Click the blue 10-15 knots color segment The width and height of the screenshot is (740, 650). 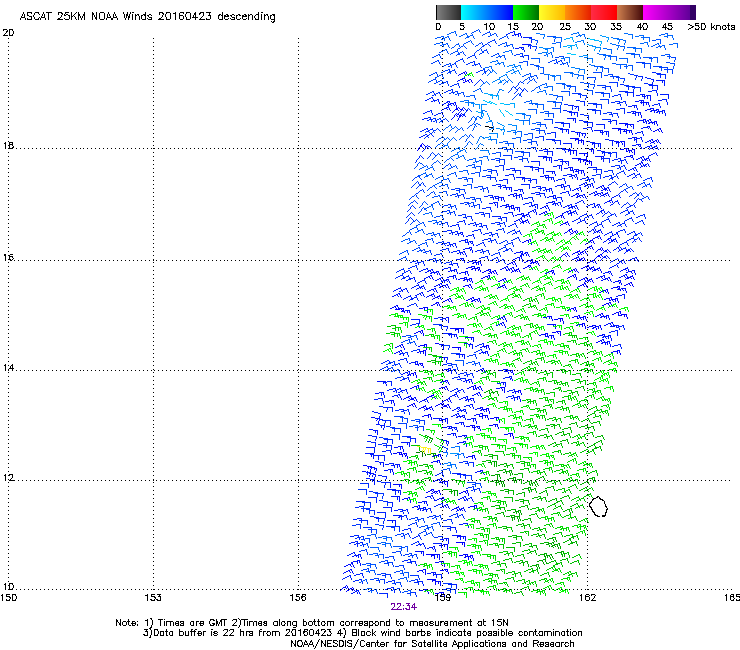(500, 12)
